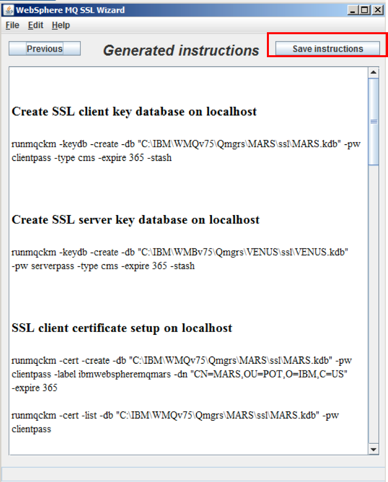Click the 'Create SSL server key database on localhost' heading

(135, 220)
